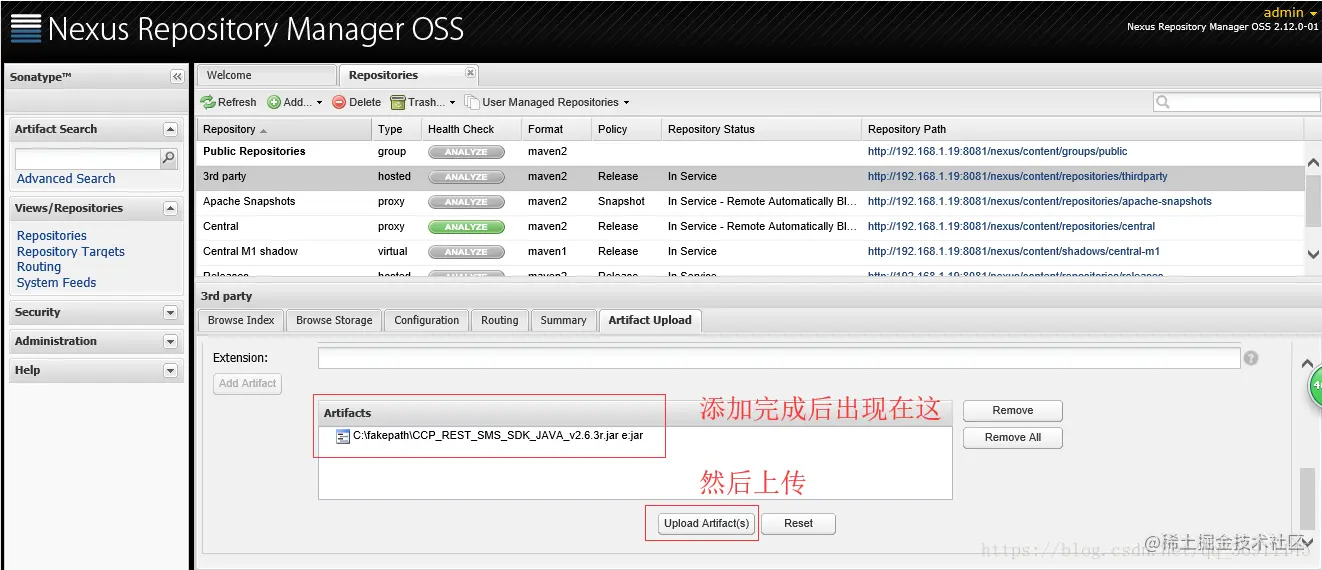Screen dimensions: 1322x570
Task: Expand the Administration panel
Action: pyautogui.click(x=170, y=341)
